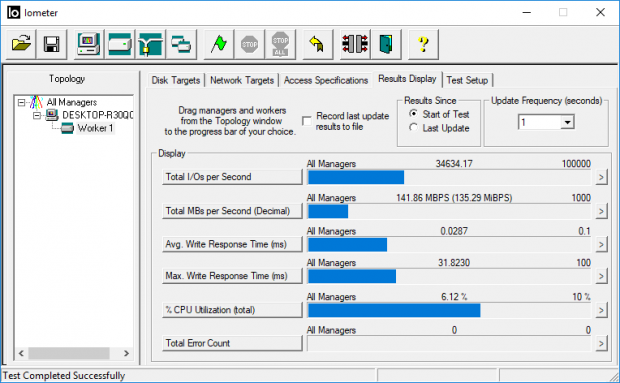
Task: Switch to the Network Targets tab
Action: click(242, 80)
